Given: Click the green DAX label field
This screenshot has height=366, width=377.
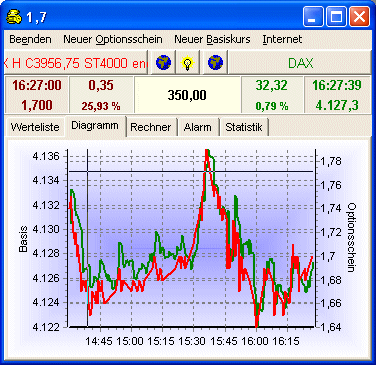Looking at the screenshot, I should (x=300, y=63).
